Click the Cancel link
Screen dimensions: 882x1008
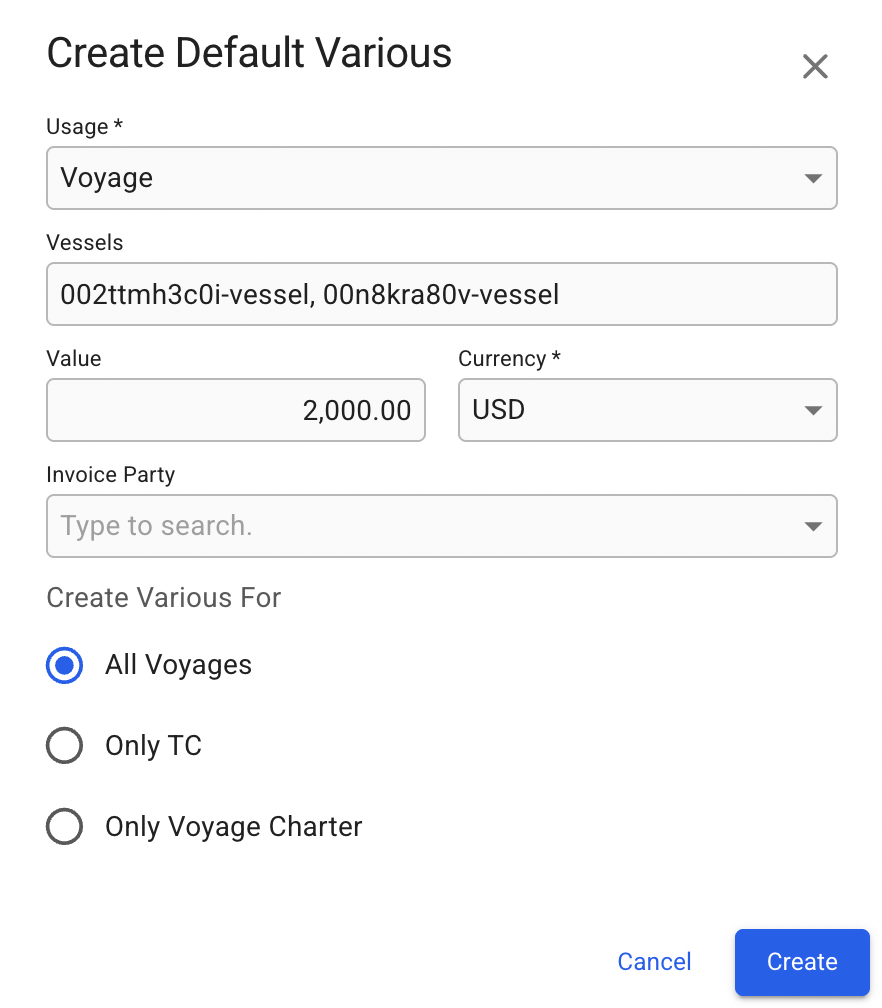pos(654,962)
